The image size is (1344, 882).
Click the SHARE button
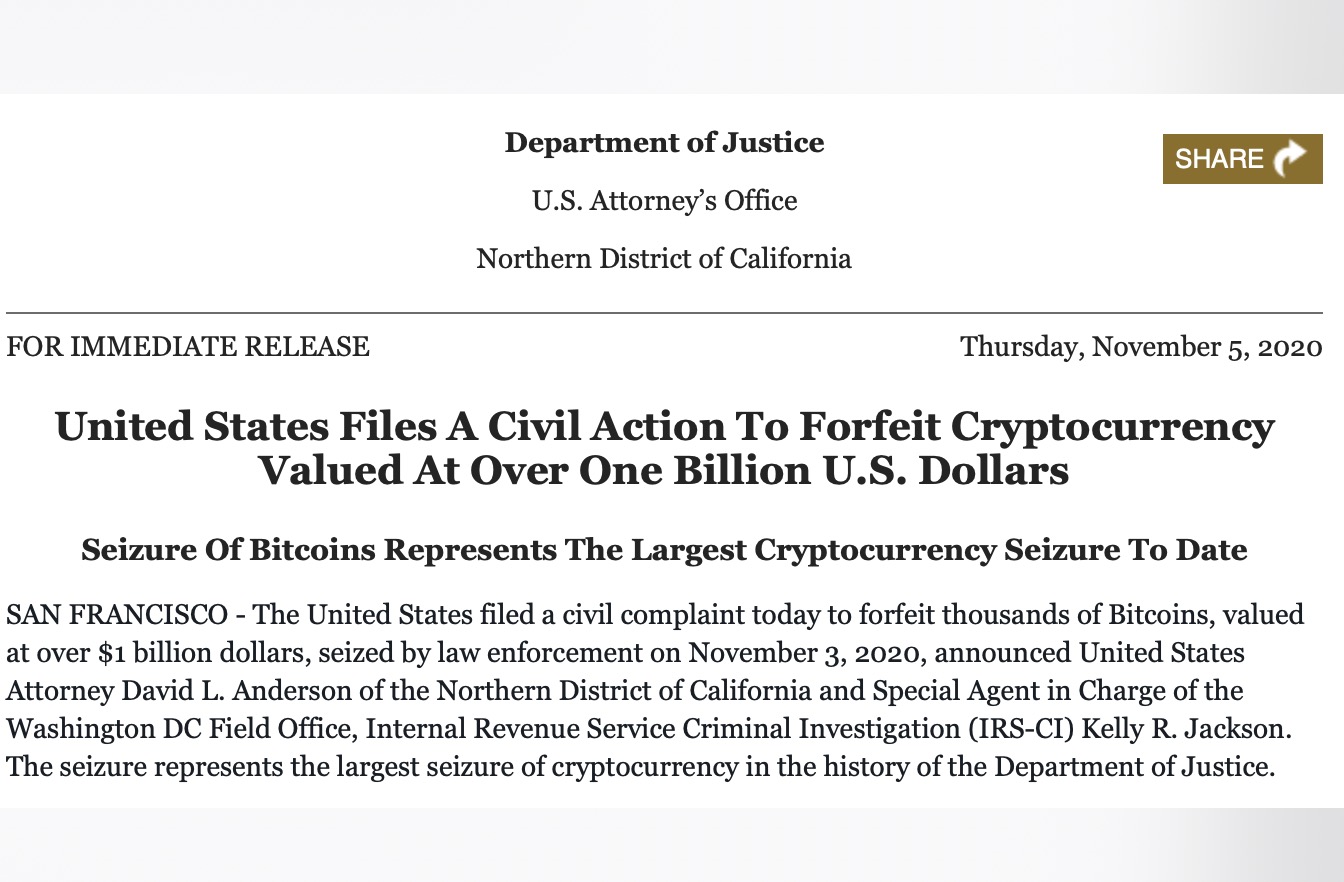pyautogui.click(x=1242, y=159)
